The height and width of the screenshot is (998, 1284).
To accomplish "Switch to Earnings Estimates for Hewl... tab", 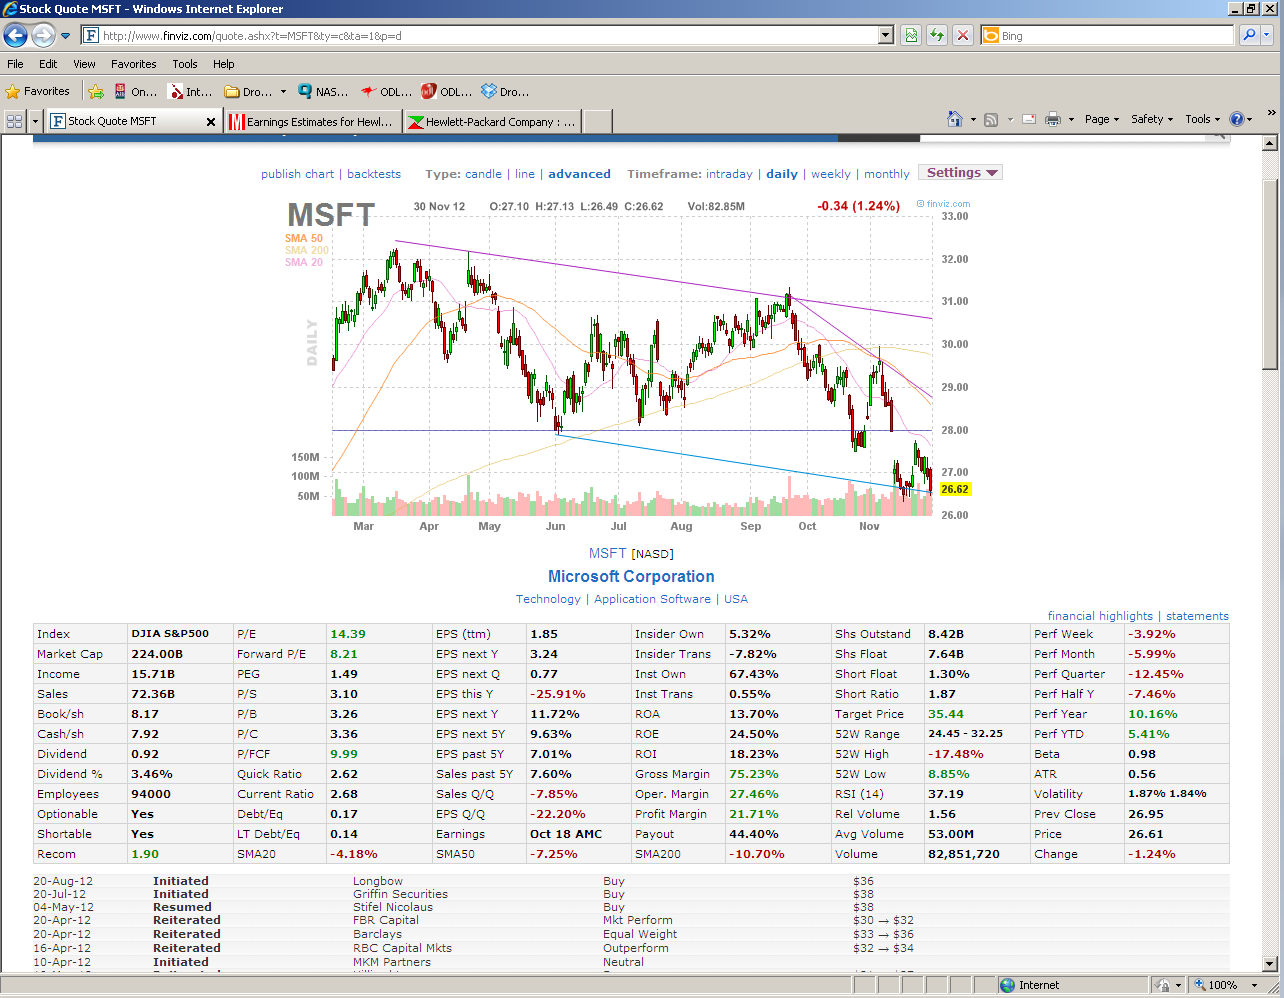I will [x=313, y=122].
